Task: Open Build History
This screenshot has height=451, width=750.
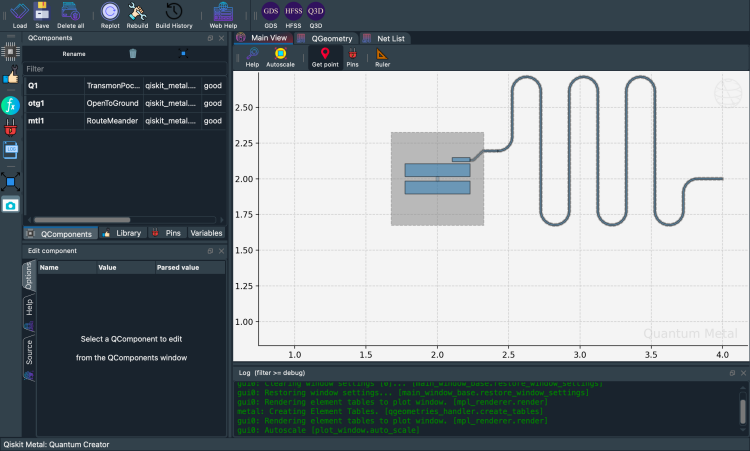Action: 174,15
